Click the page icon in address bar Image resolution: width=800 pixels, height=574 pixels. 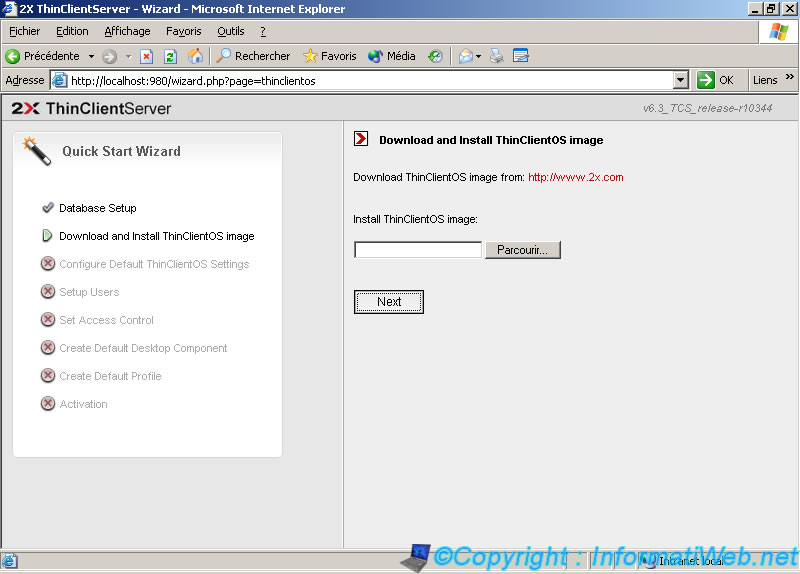[x=60, y=80]
